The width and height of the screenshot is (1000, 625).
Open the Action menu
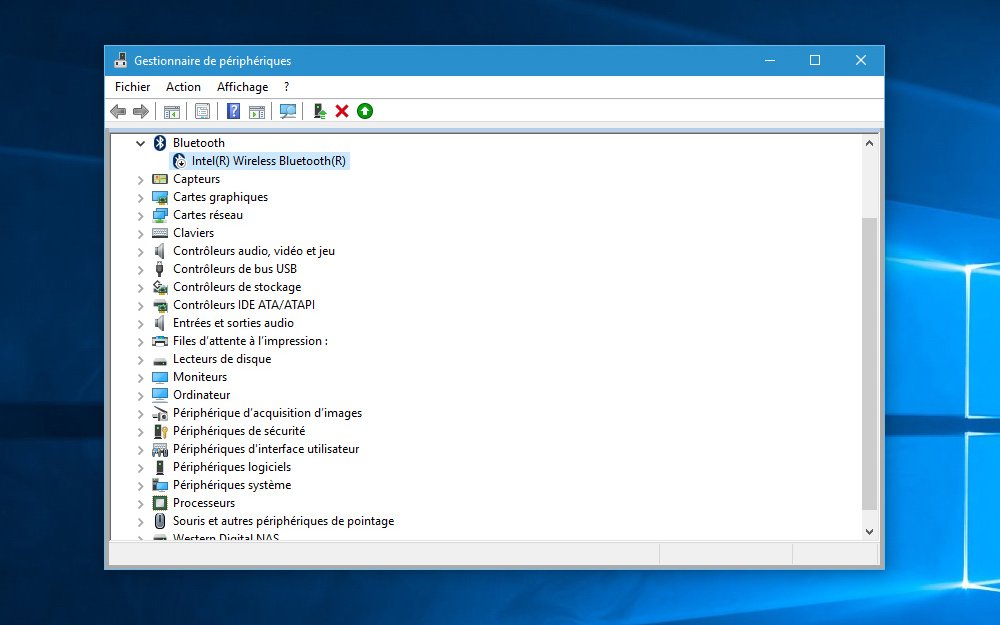(x=183, y=87)
